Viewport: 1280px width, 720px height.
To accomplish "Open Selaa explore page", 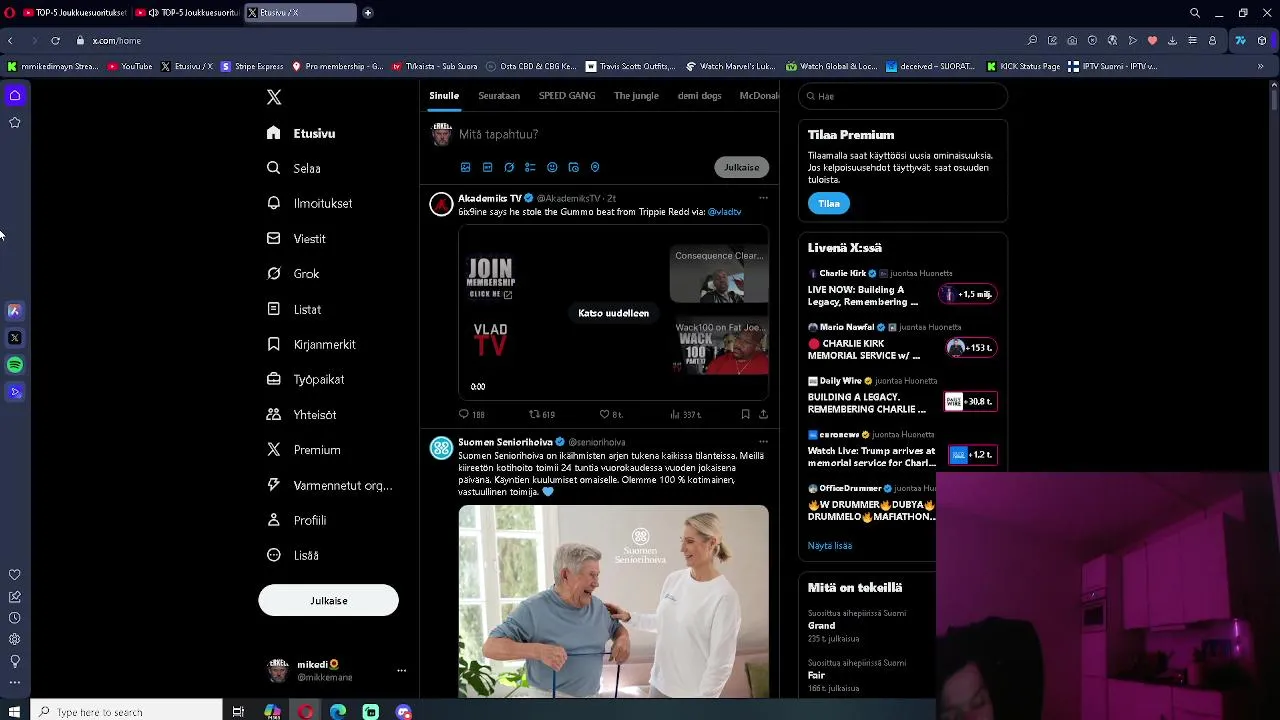I will tap(294, 168).
